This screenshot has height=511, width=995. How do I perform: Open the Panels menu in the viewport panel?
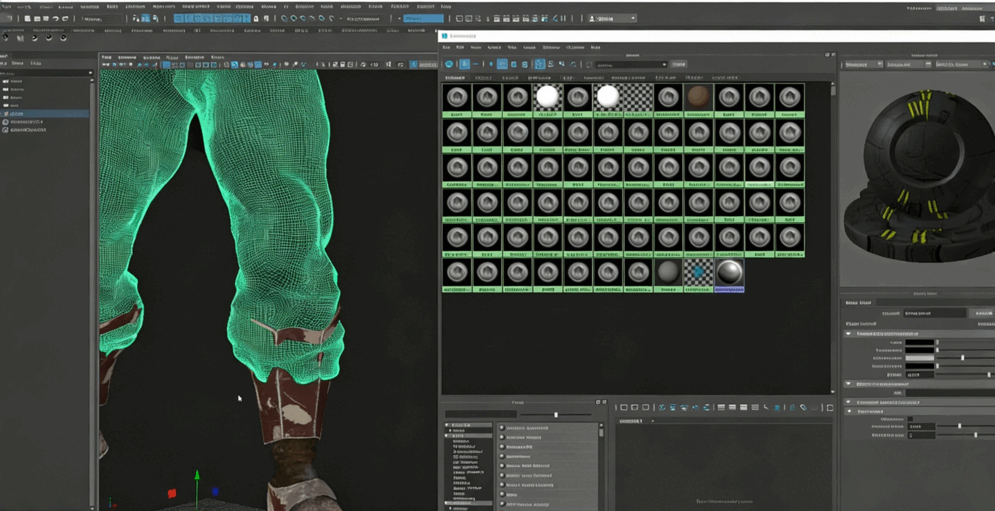pyautogui.click(x=217, y=57)
